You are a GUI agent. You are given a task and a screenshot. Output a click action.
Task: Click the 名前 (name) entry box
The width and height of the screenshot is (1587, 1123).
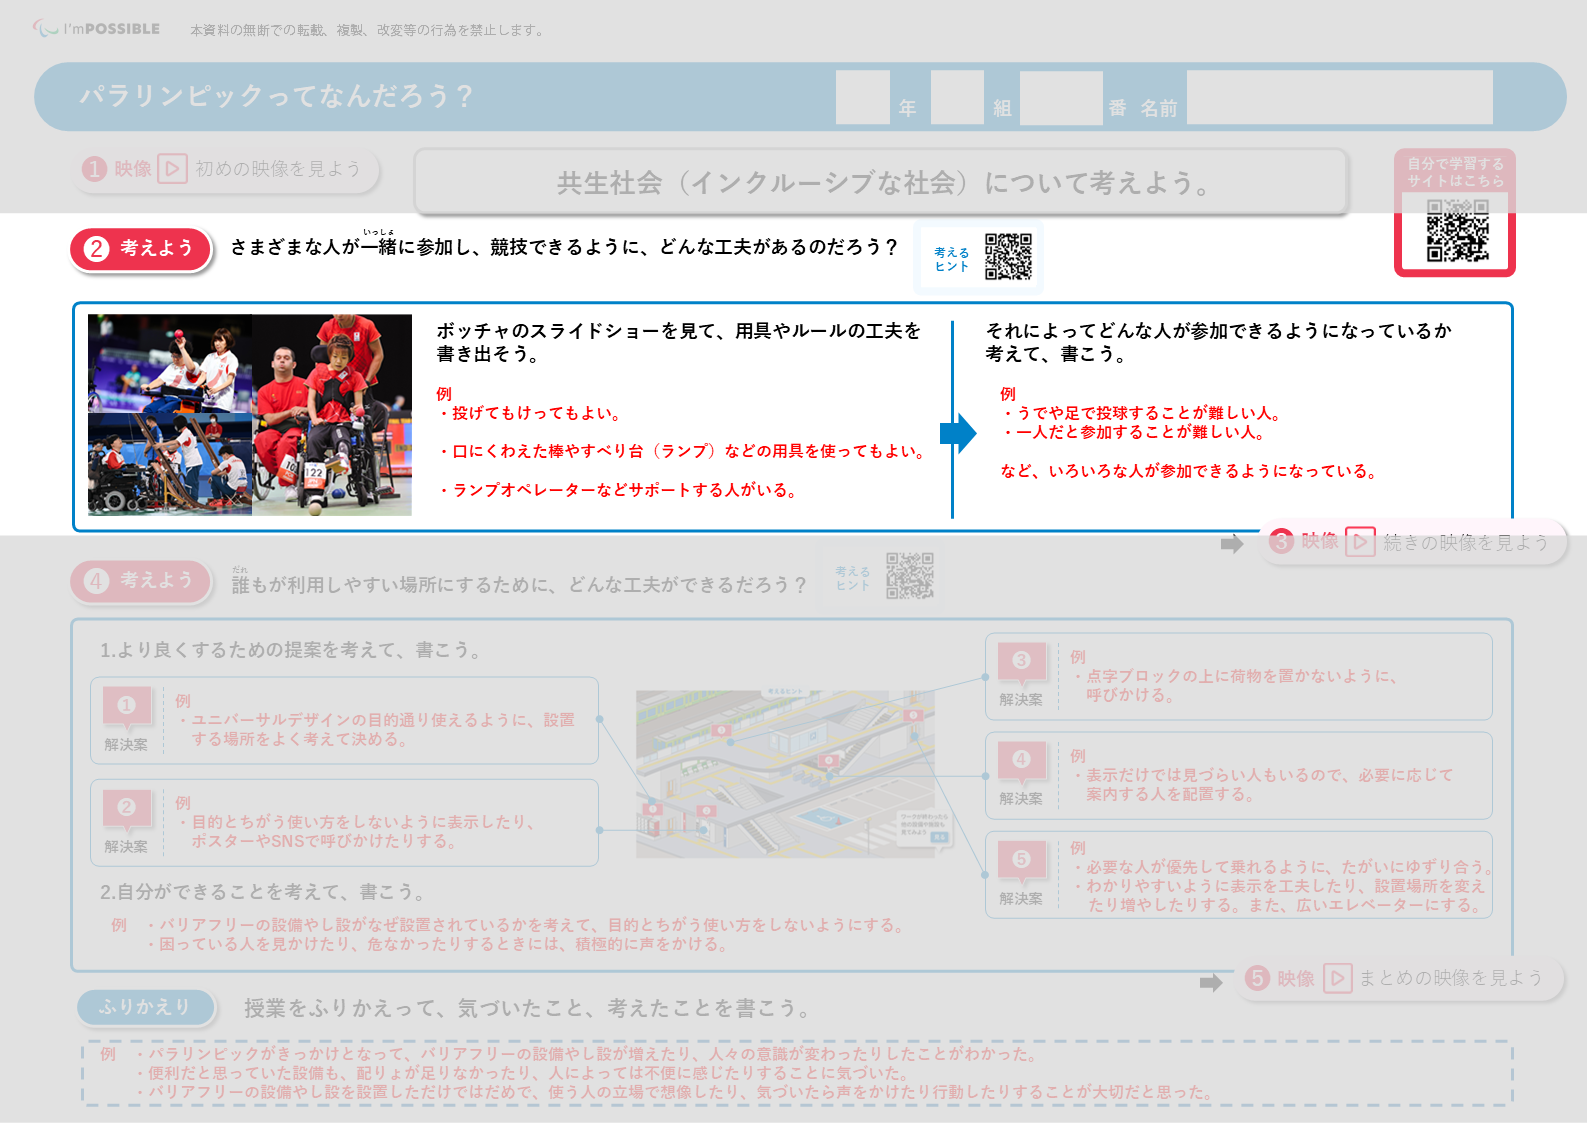pyautogui.click(x=1339, y=97)
